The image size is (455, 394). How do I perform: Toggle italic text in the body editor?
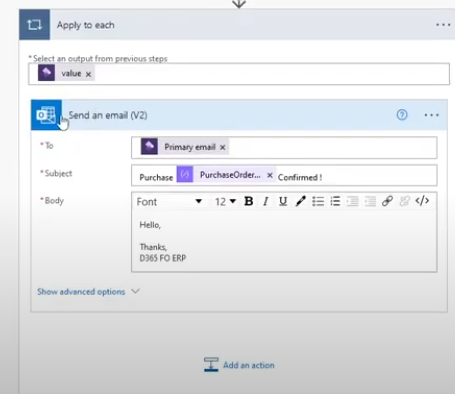pos(266,201)
